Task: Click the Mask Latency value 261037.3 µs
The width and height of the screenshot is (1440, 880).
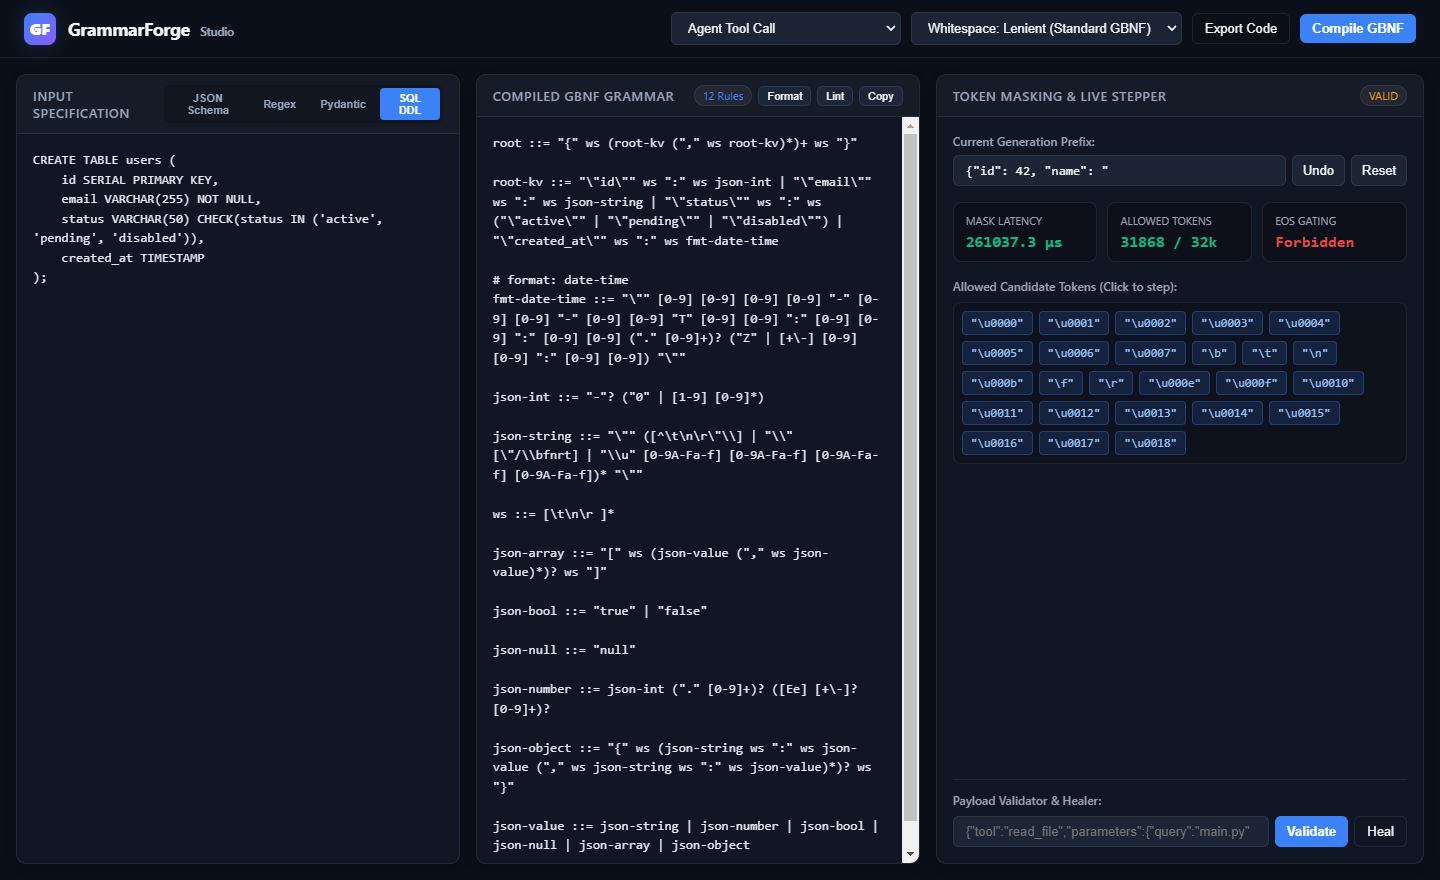Action: 1013,242
